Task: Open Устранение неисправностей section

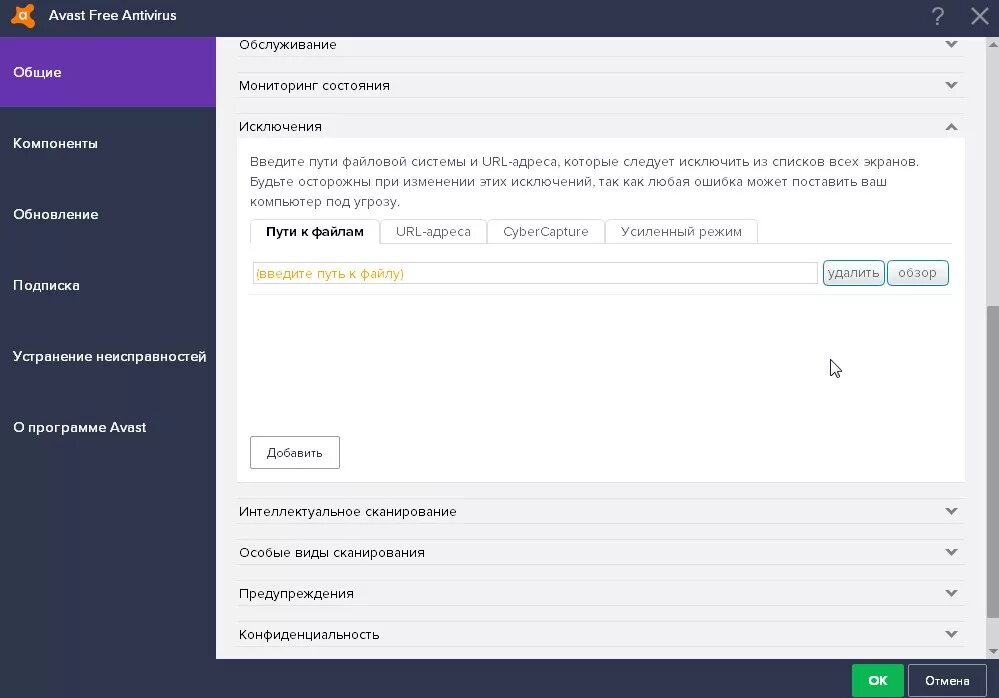Action: pyautogui.click(x=108, y=357)
